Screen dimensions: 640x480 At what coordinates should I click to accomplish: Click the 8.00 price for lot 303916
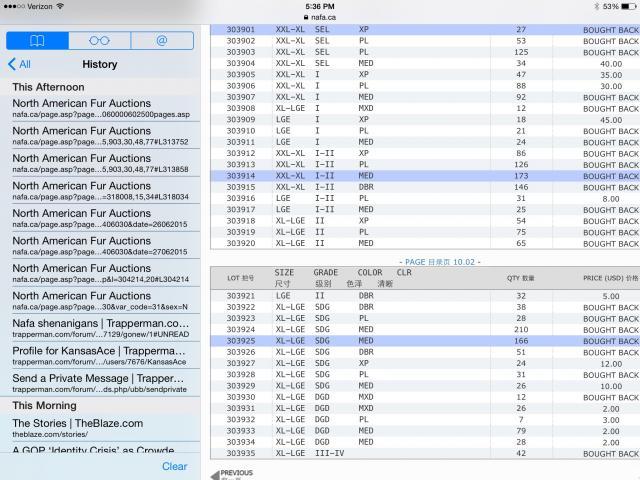click(x=611, y=199)
